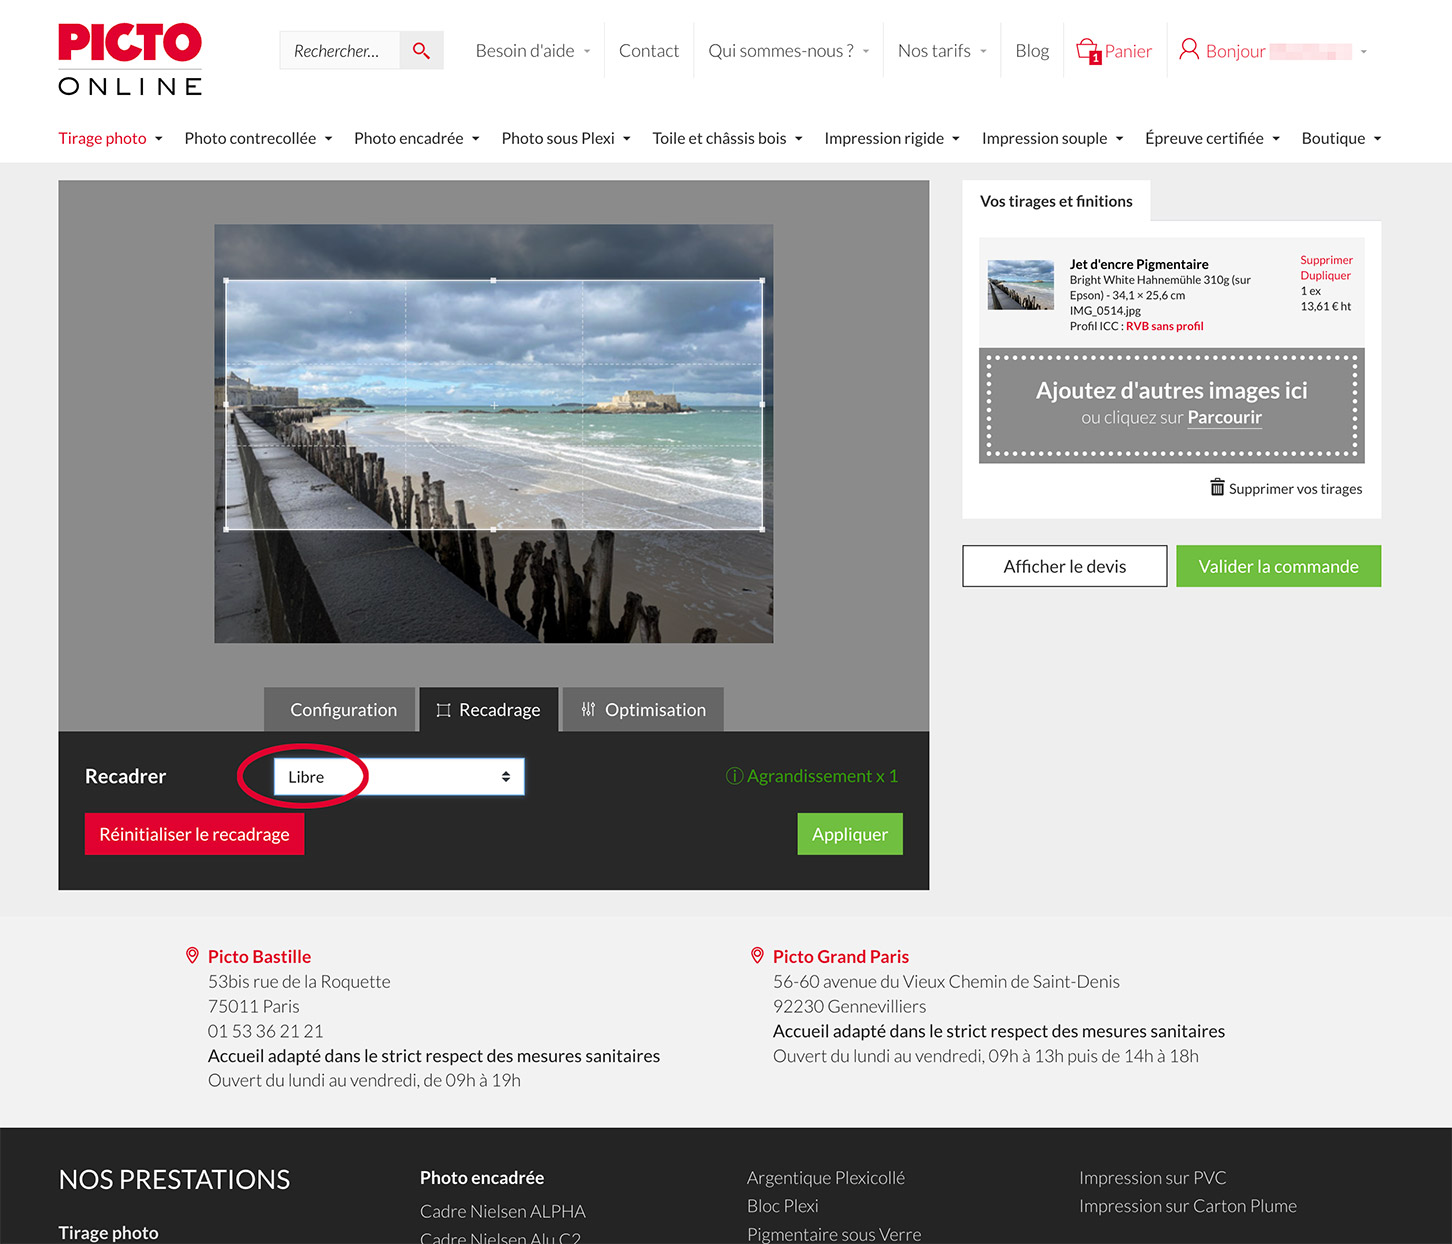Click the magnifying glass search icon

point(421,51)
